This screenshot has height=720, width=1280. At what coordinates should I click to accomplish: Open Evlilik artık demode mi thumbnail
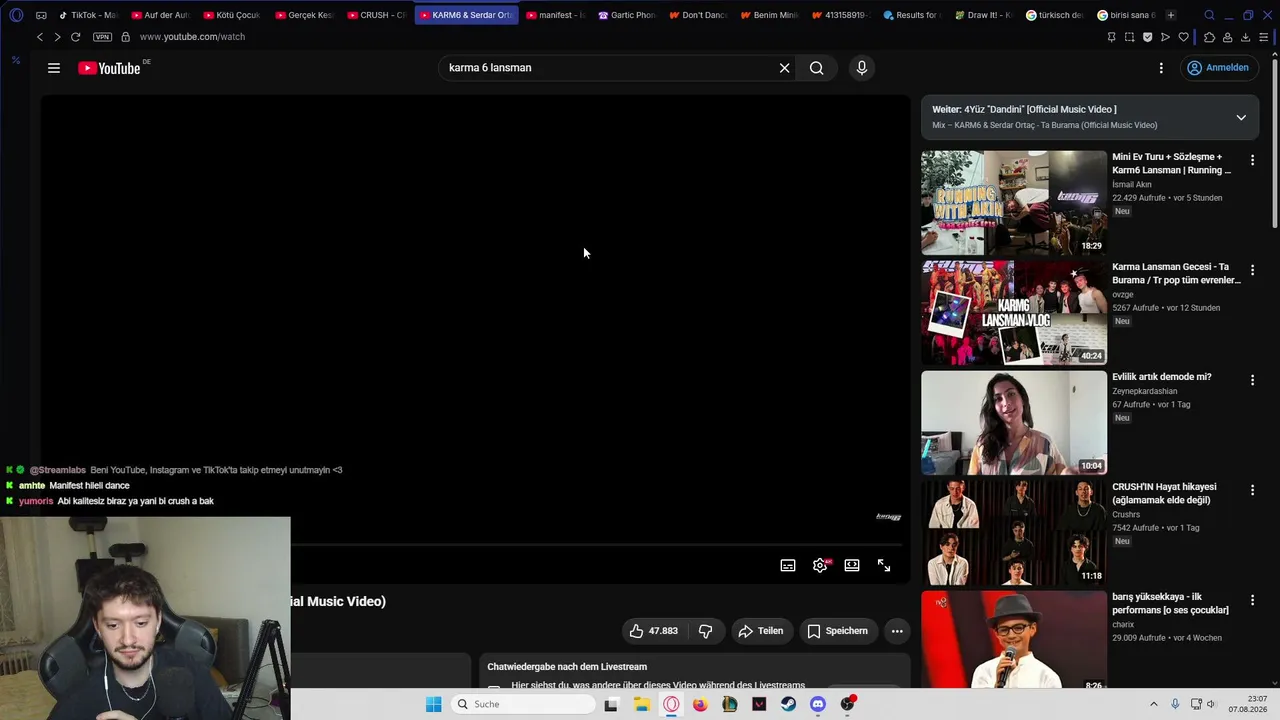(x=1014, y=423)
